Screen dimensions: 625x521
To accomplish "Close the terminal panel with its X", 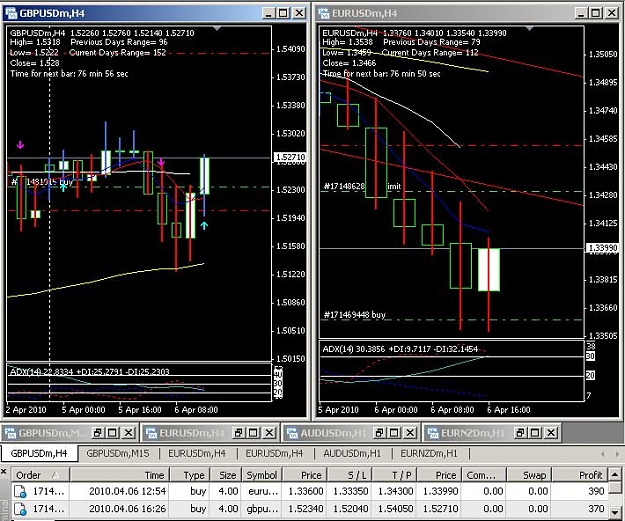I will [x=4, y=472].
